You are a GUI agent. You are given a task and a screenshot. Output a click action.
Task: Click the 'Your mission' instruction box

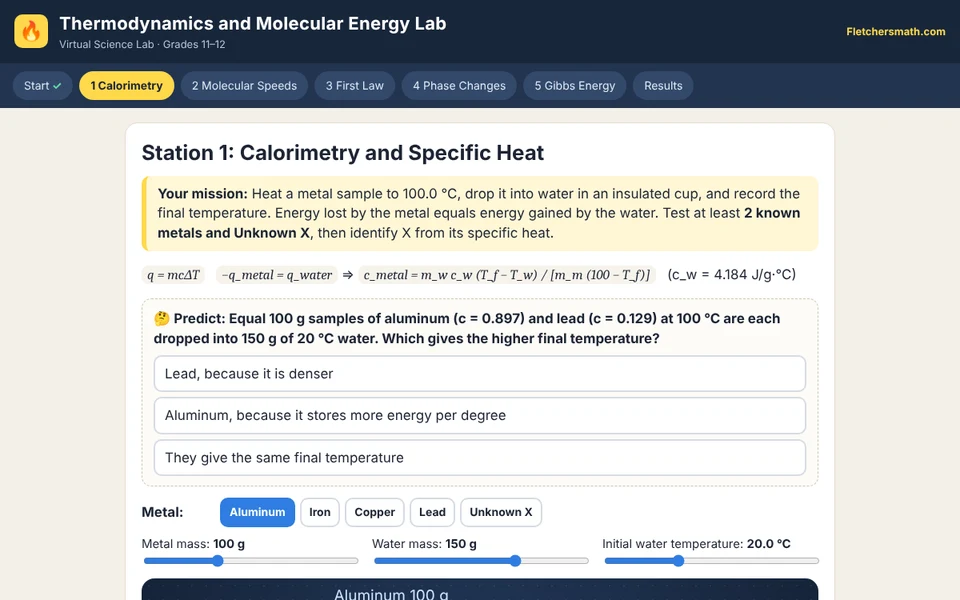click(480, 213)
